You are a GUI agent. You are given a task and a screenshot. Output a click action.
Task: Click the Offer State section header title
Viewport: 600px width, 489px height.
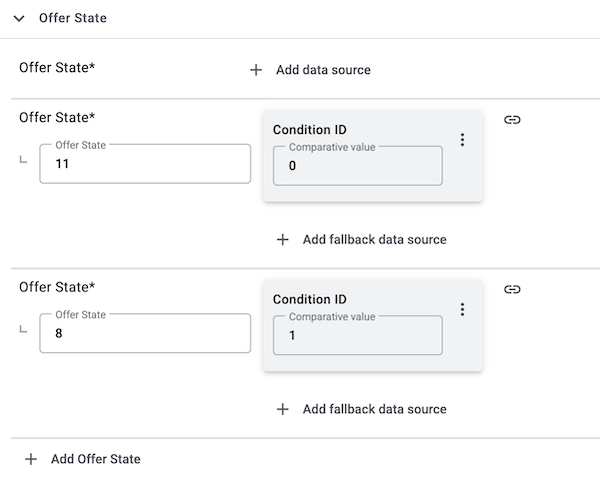(72, 18)
